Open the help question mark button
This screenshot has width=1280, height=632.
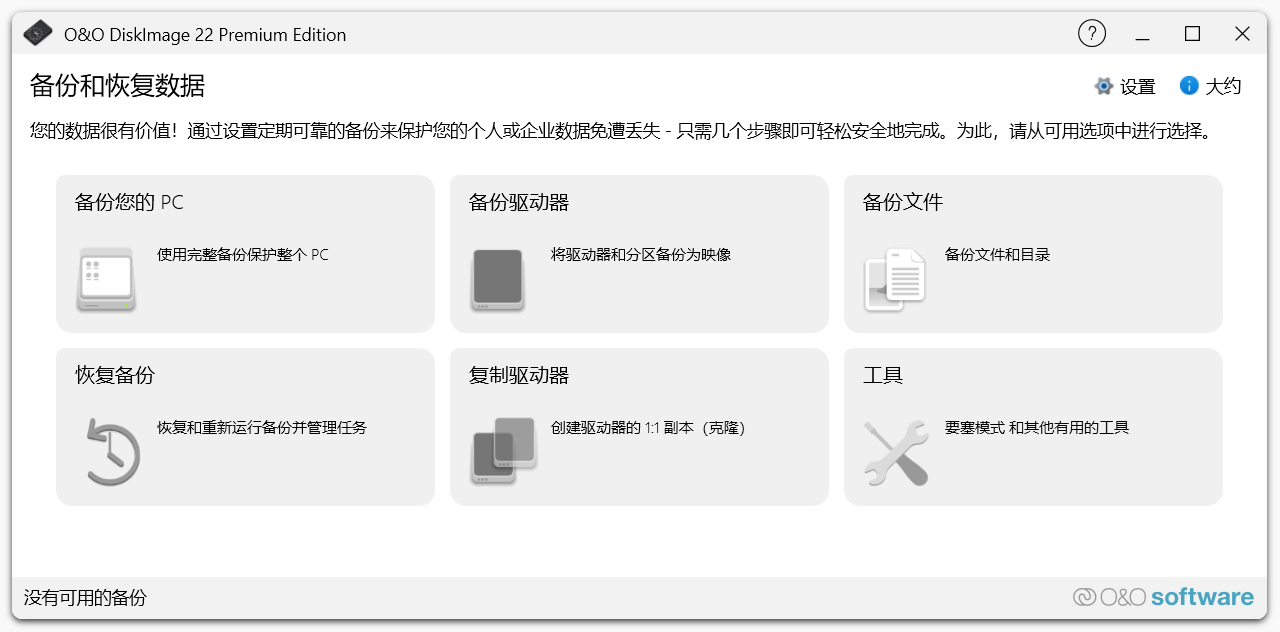point(1092,33)
